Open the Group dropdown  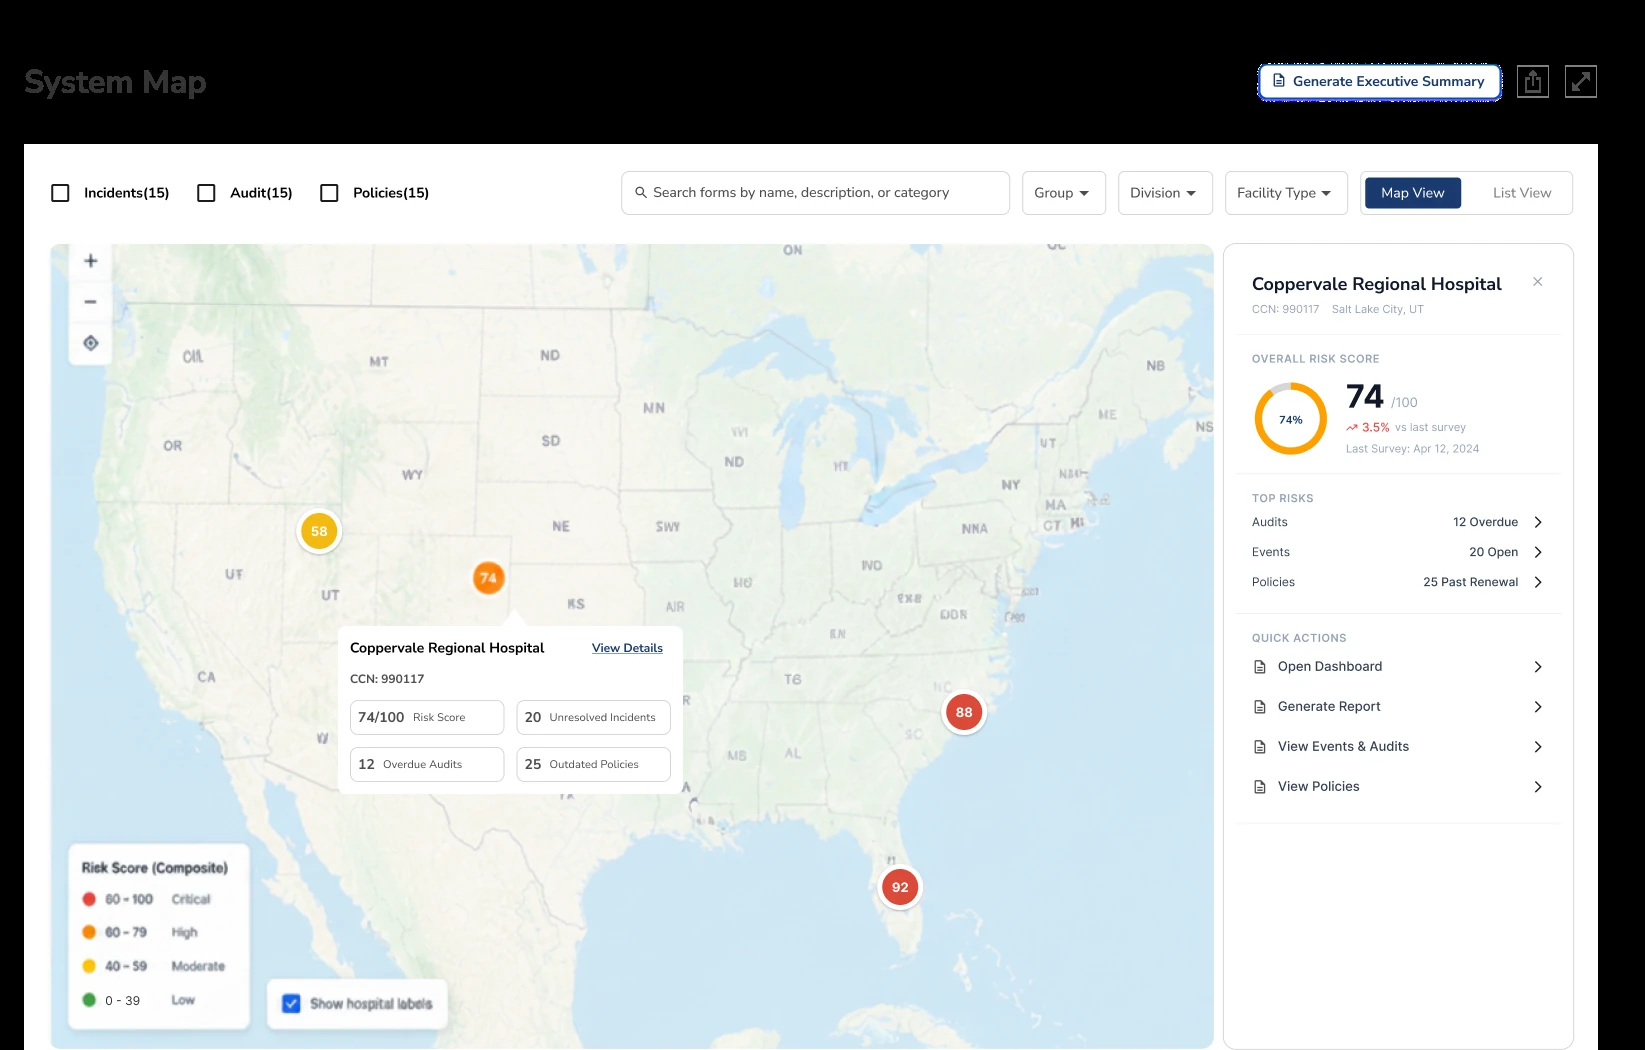pos(1063,193)
